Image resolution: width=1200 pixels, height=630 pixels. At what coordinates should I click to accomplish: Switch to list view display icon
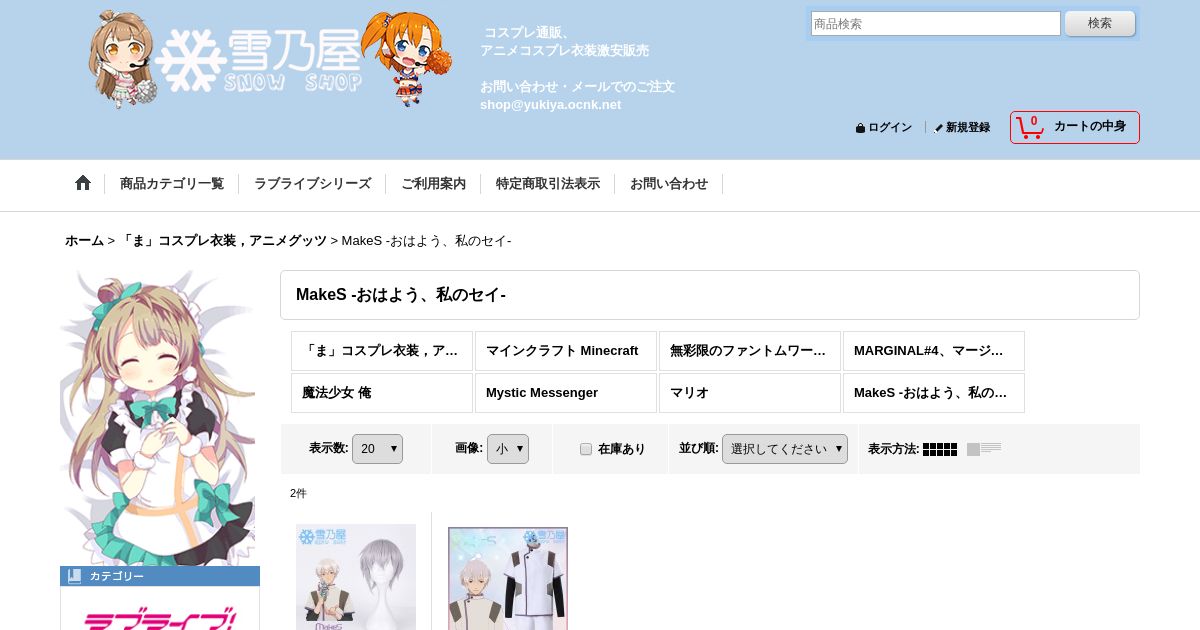pyautogui.click(x=984, y=449)
